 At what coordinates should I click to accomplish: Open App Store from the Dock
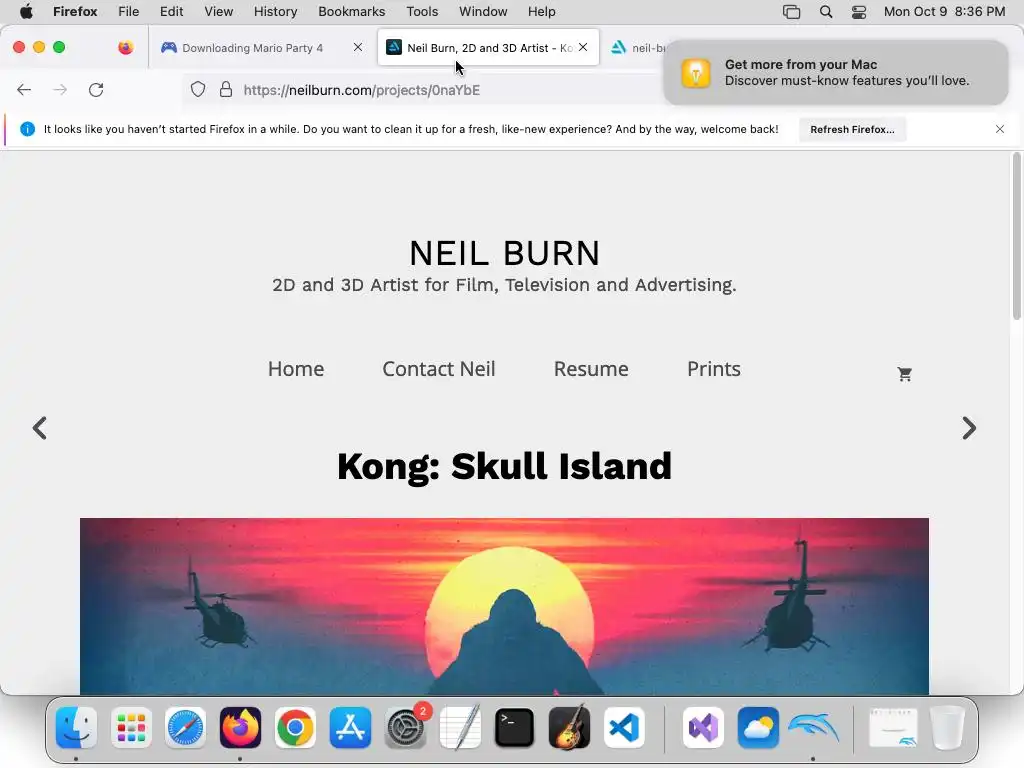coord(350,728)
